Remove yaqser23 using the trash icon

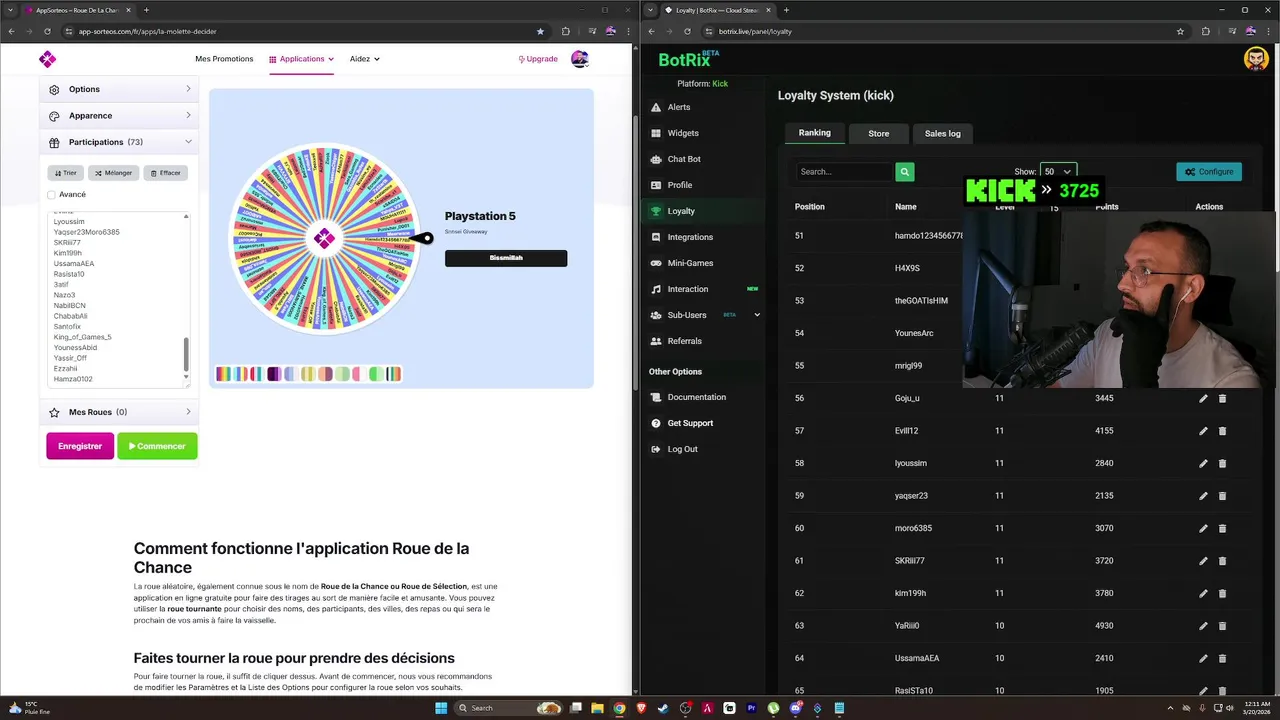1222,496
